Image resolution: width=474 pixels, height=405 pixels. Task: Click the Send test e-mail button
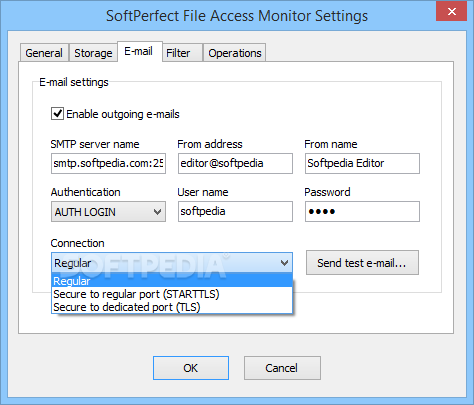click(x=362, y=263)
